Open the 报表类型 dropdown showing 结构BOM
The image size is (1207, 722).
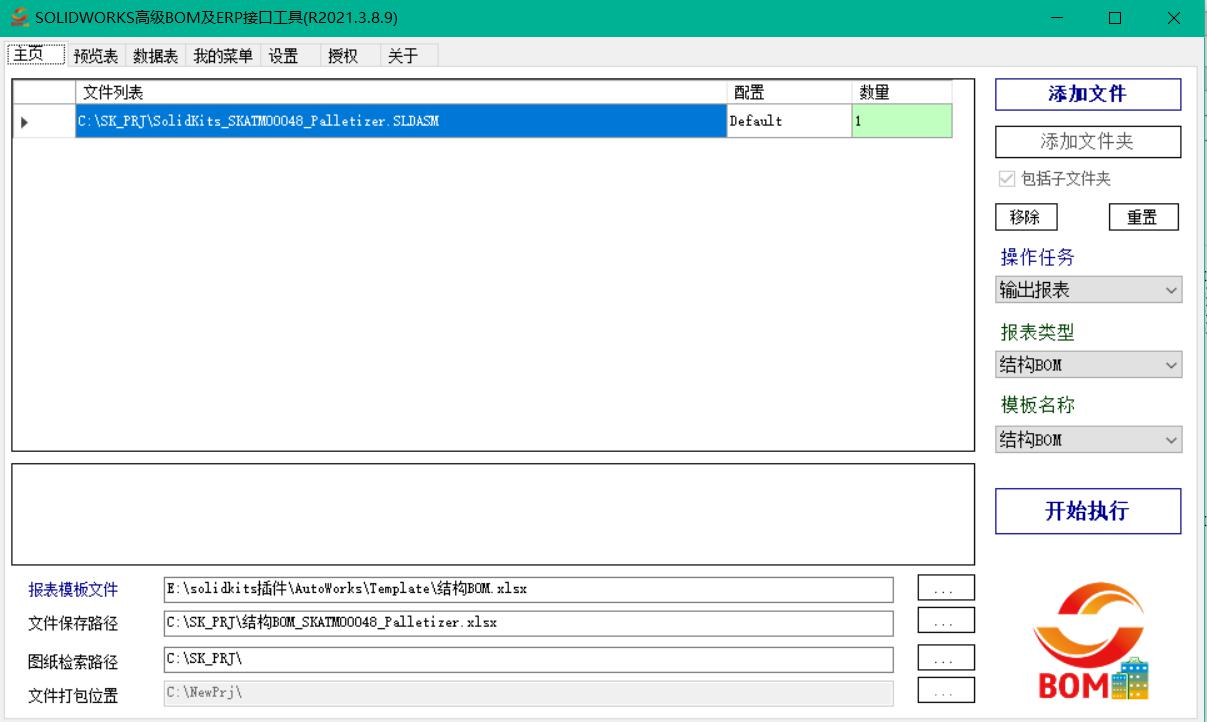coord(1088,365)
